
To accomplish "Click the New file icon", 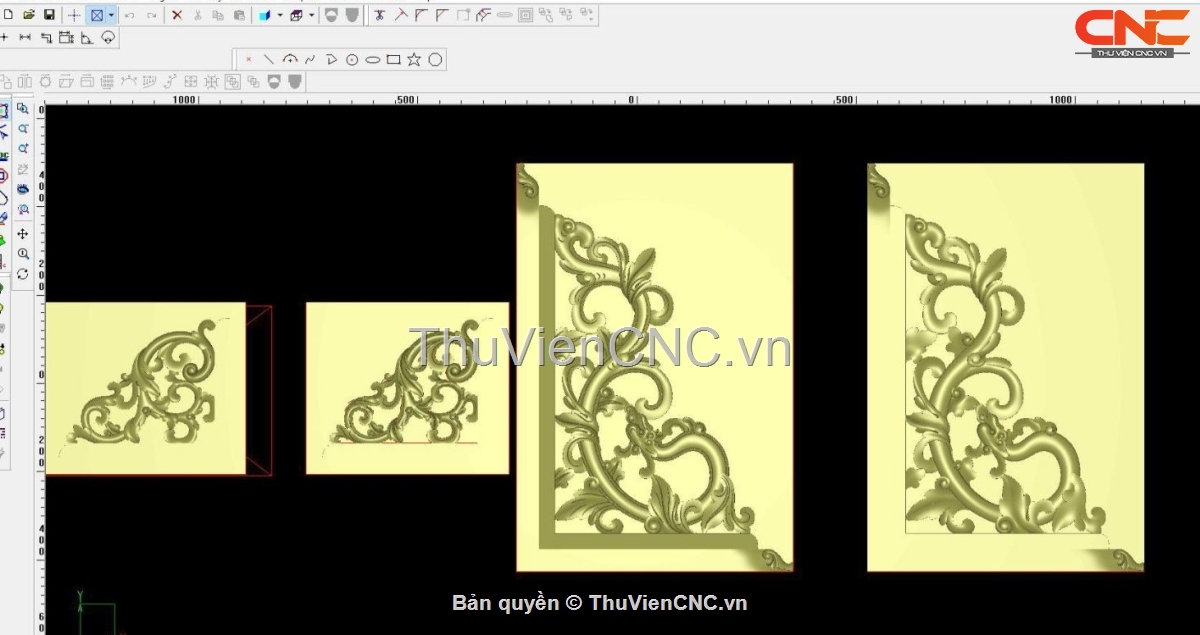I will pos(9,15).
